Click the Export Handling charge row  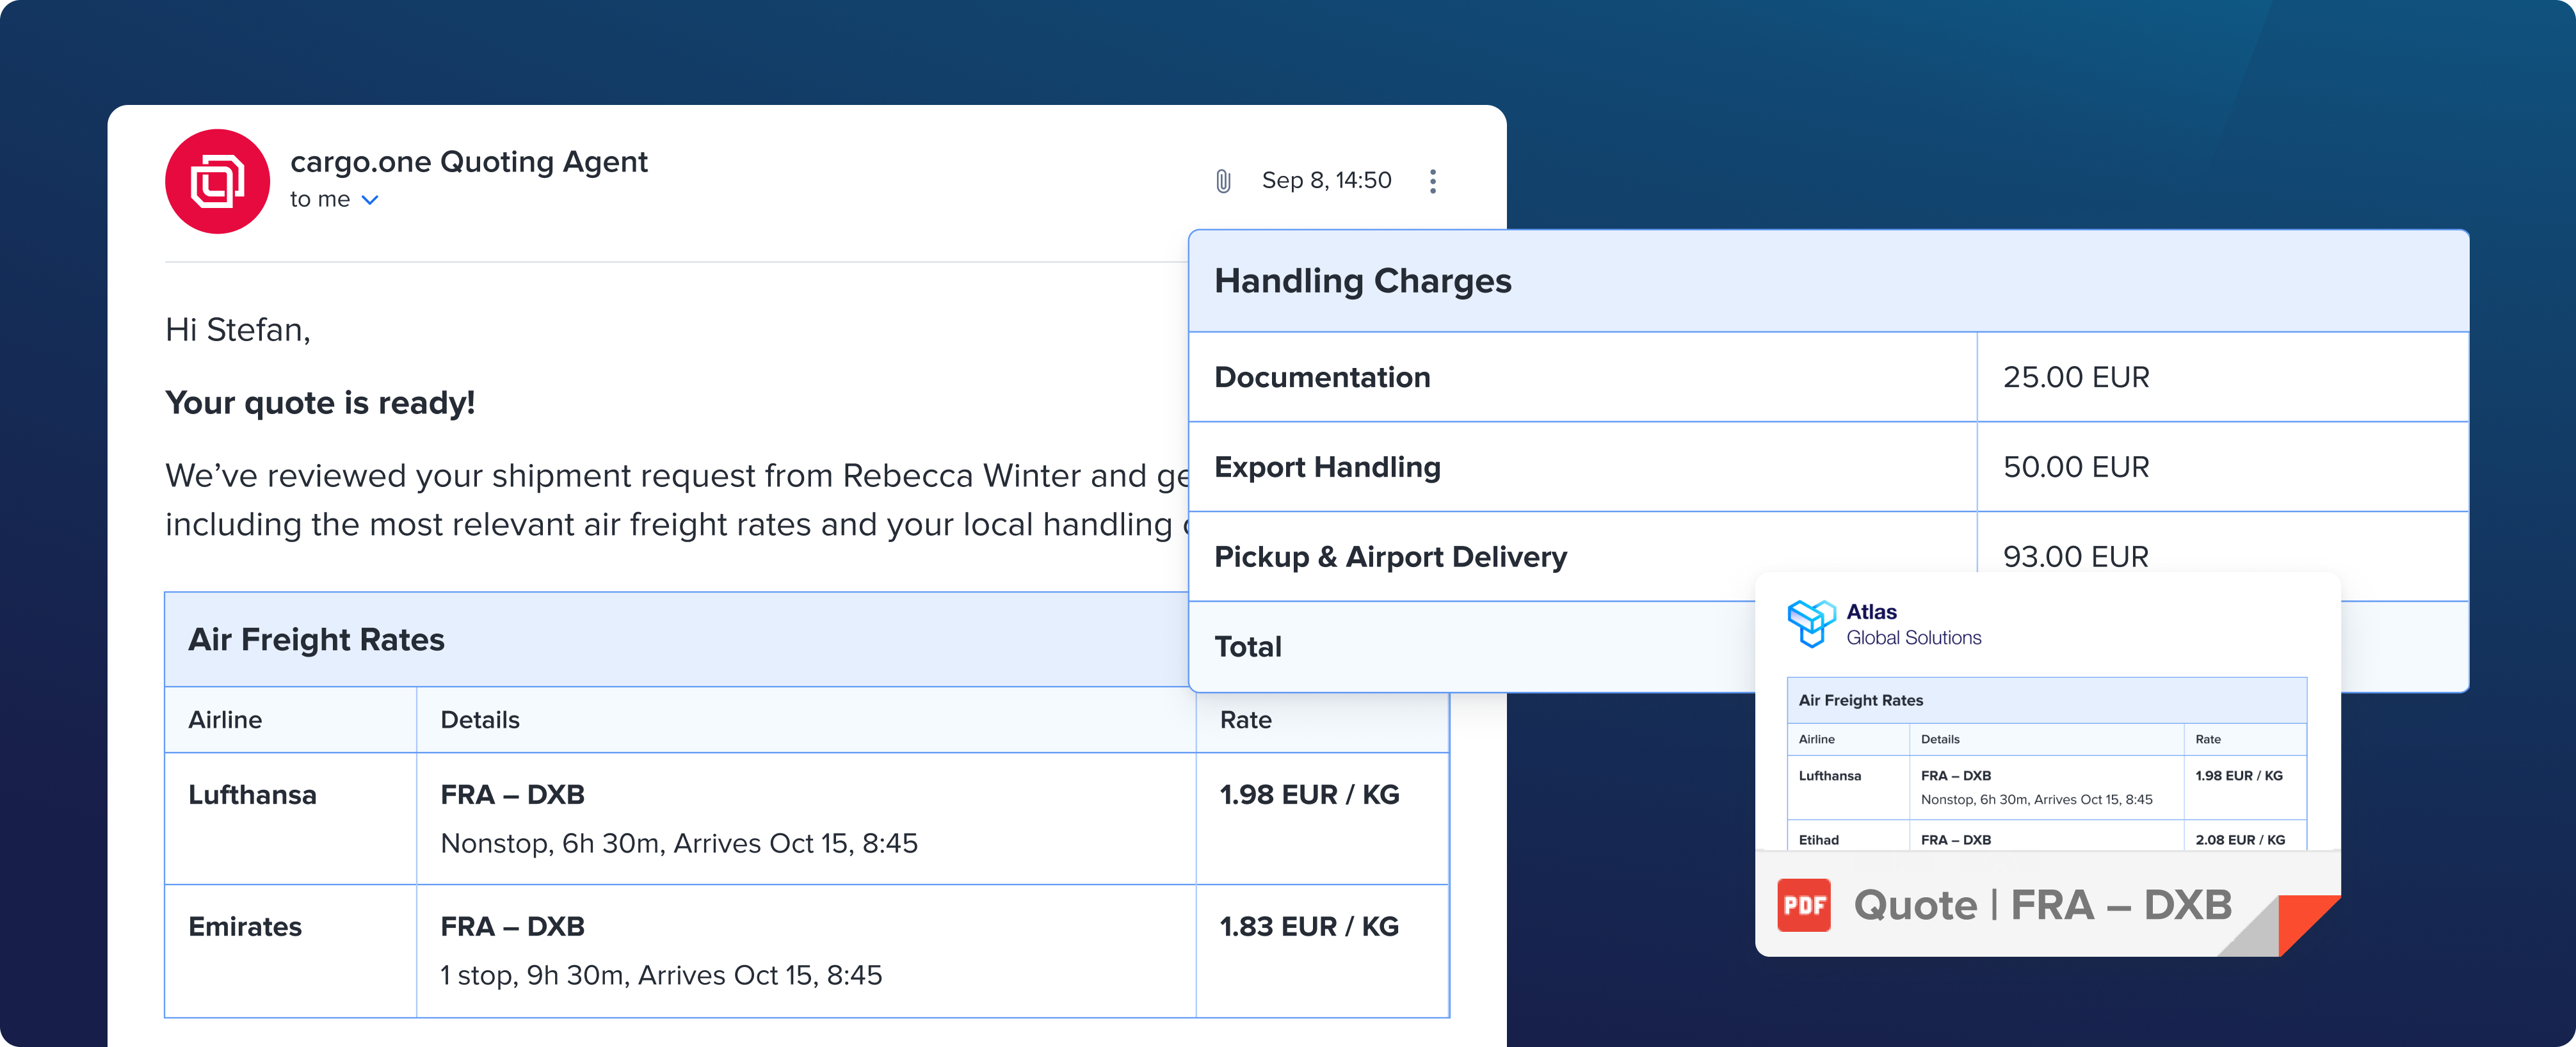click(x=1327, y=467)
